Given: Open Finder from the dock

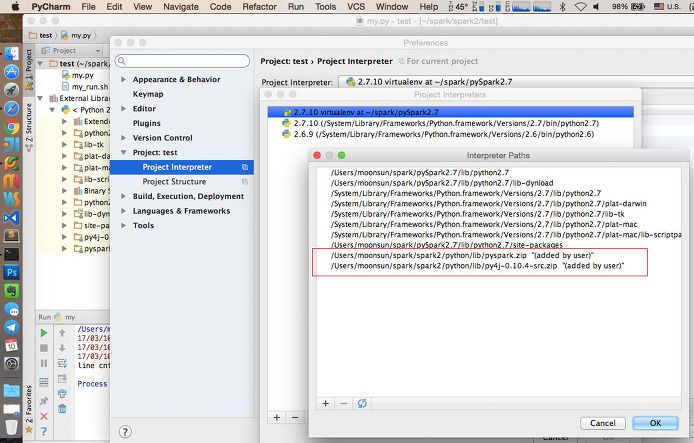Looking at the screenshot, I should coord(12,54).
